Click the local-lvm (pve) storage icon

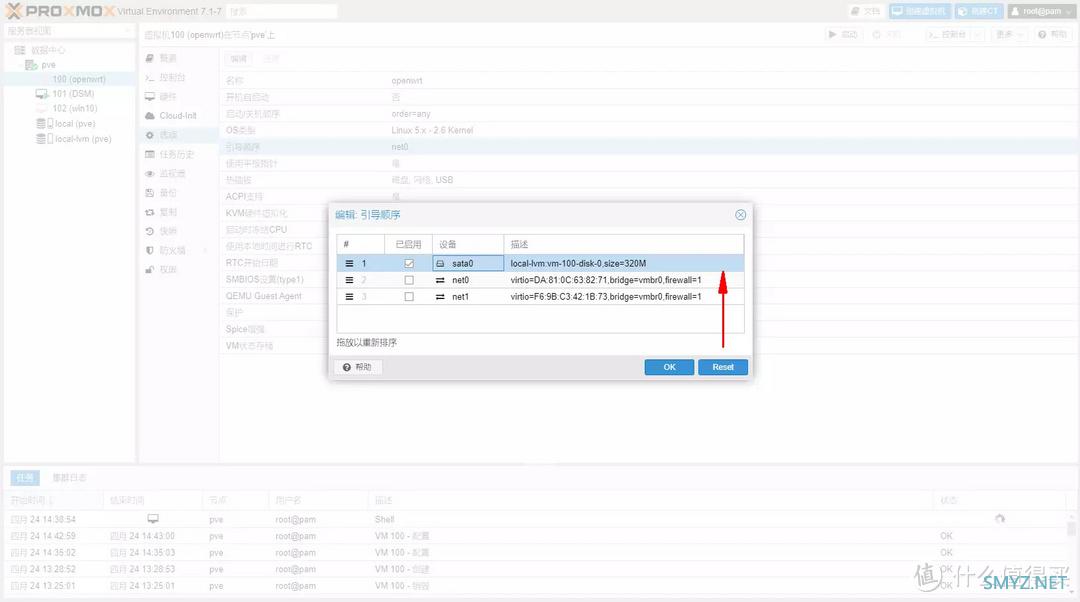44,139
